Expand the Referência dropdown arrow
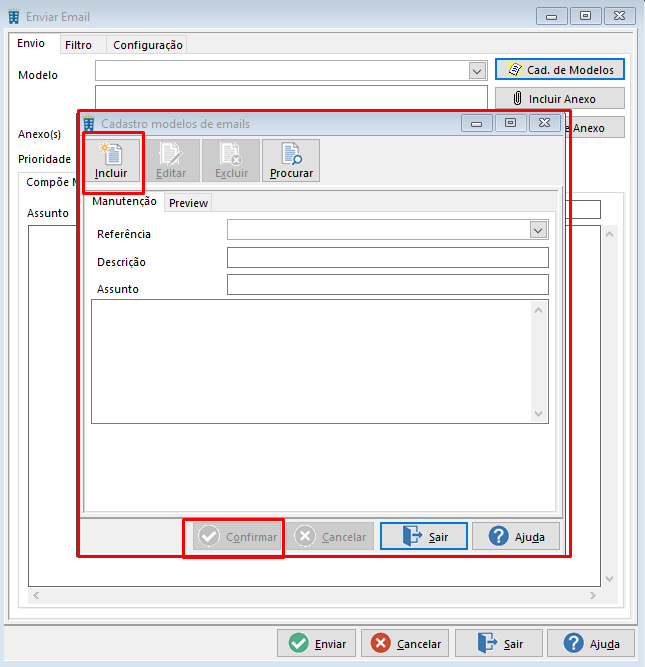Image resolution: width=645 pixels, height=667 pixels. pyautogui.click(x=538, y=230)
